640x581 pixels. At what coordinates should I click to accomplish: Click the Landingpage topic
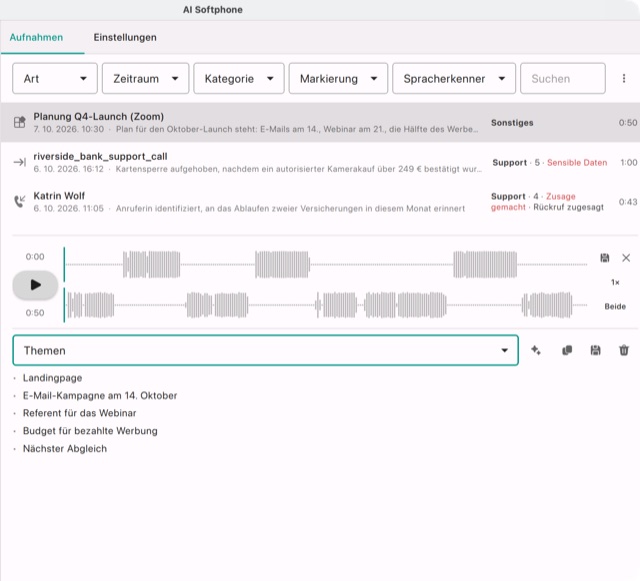52,378
